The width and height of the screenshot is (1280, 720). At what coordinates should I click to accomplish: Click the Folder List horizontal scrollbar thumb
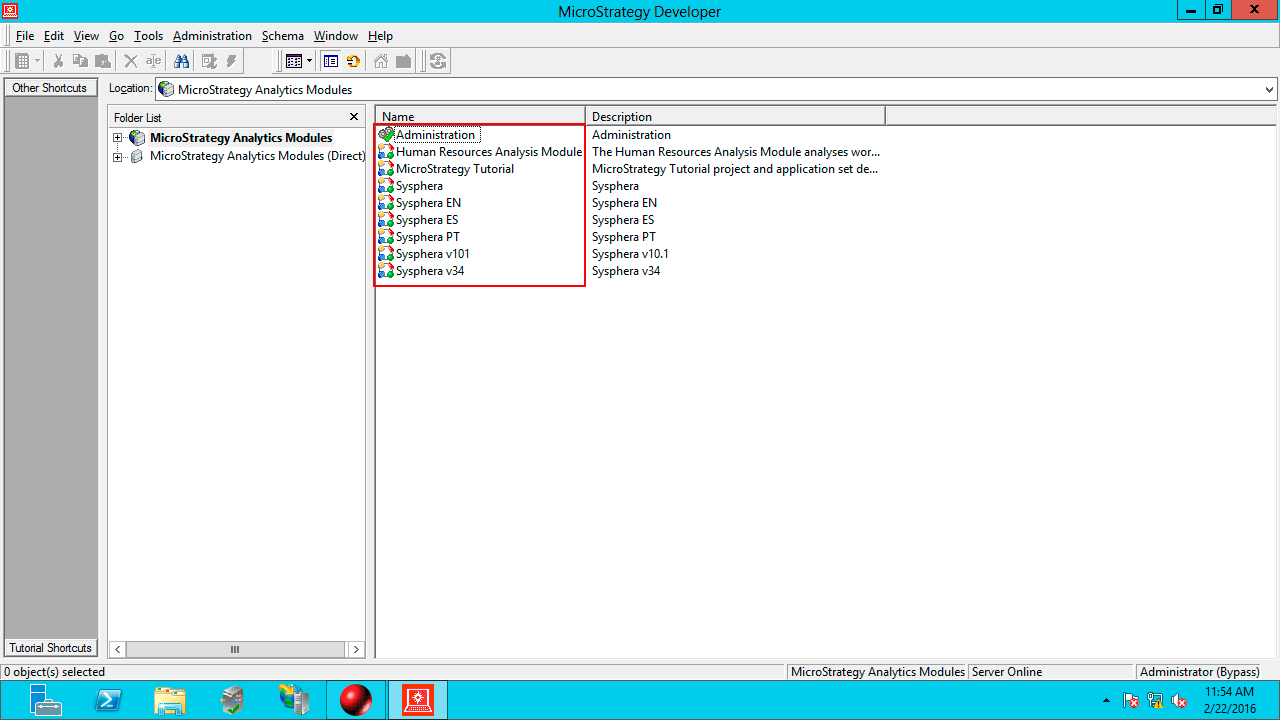pyautogui.click(x=235, y=649)
